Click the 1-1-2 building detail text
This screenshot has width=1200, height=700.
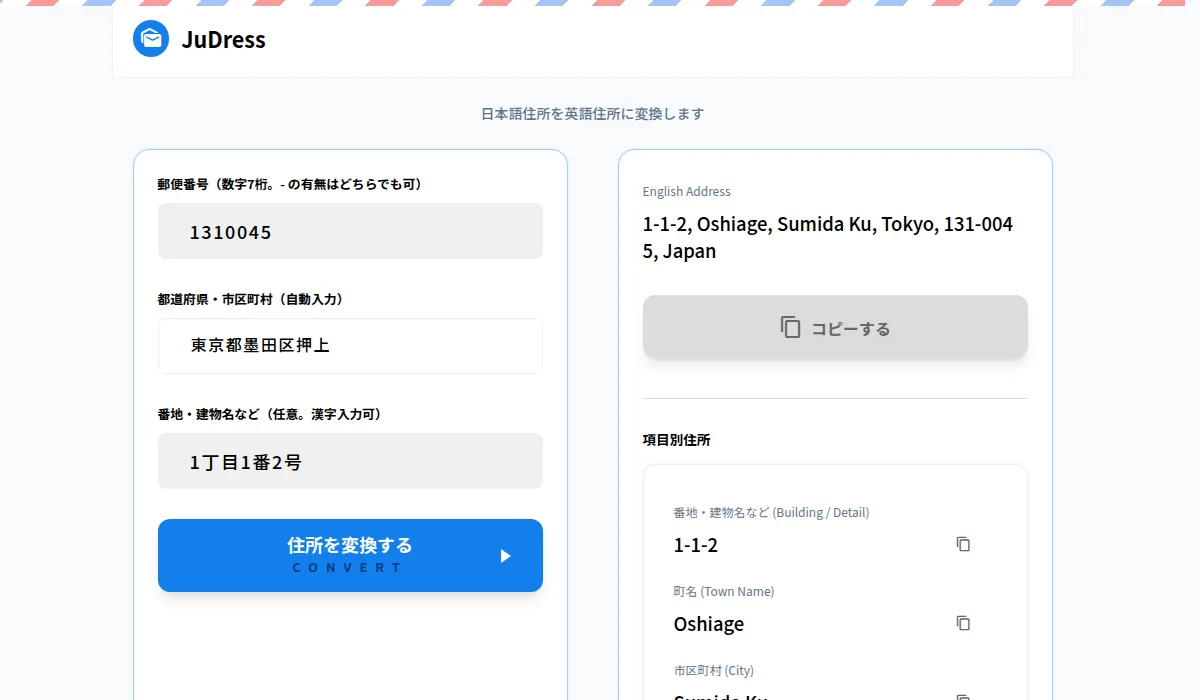696,545
